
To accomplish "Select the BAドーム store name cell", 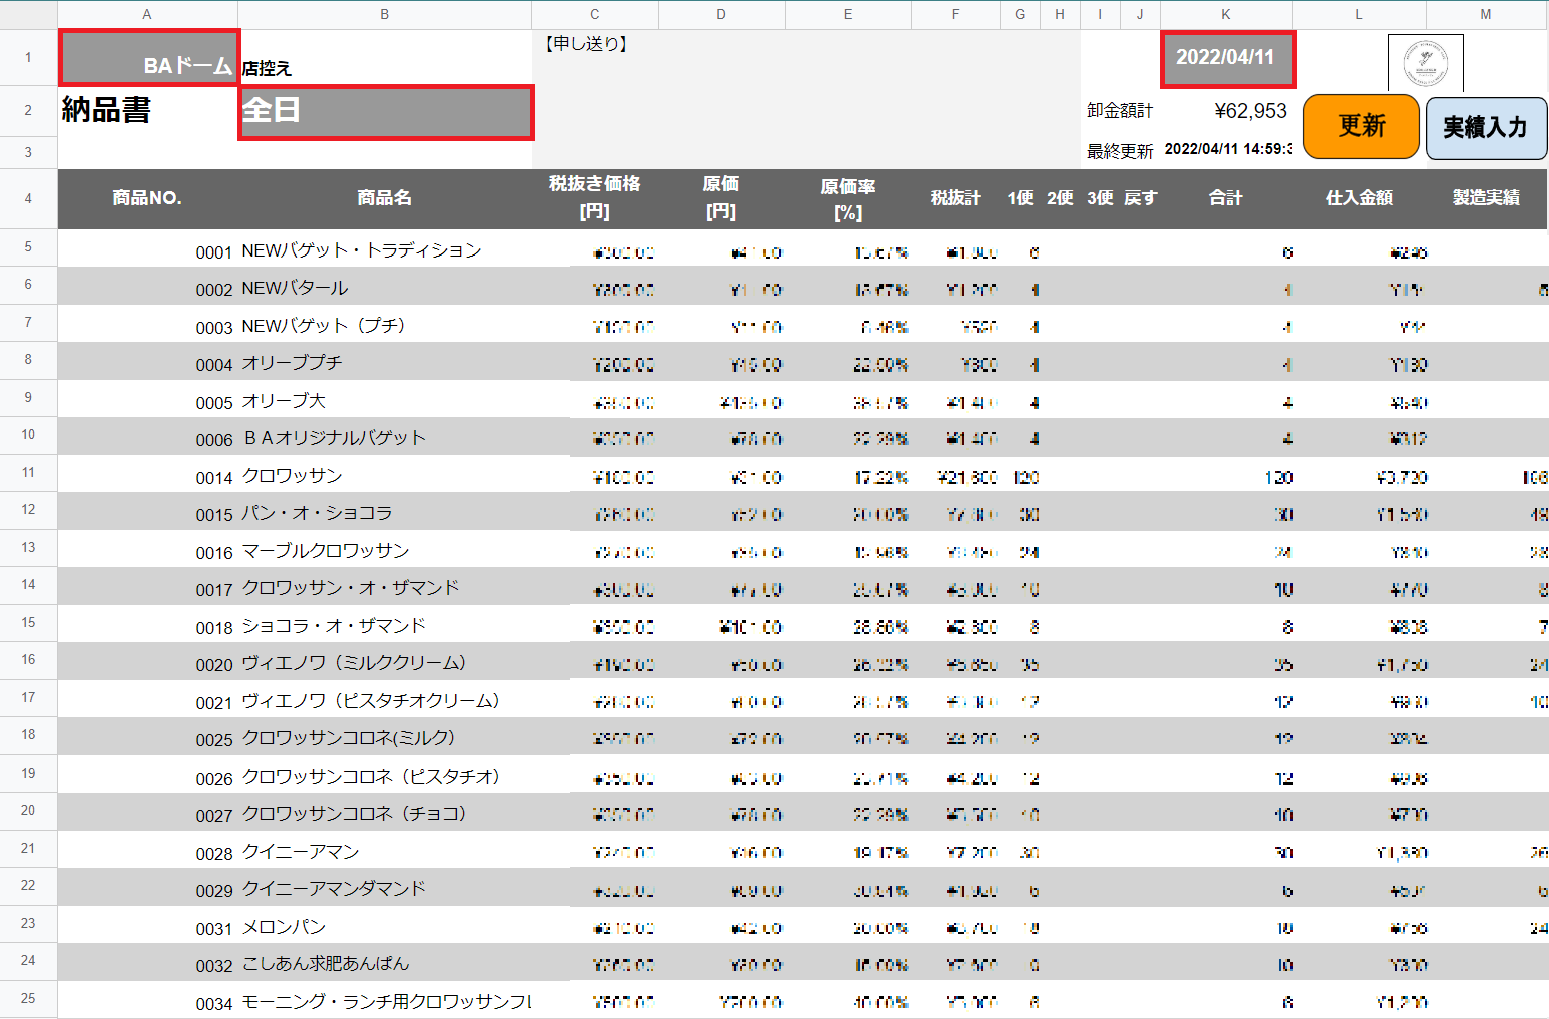I will click(x=149, y=58).
